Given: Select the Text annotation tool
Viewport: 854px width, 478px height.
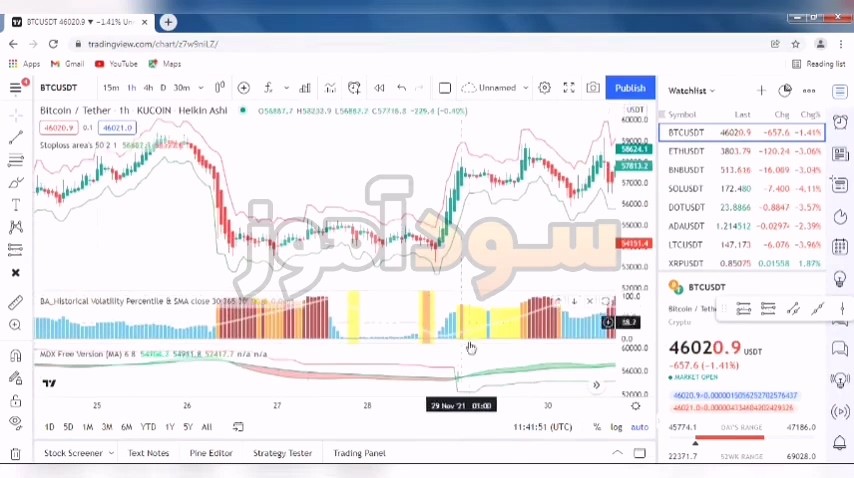Looking at the screenshot, I should (x=16, y=205).
